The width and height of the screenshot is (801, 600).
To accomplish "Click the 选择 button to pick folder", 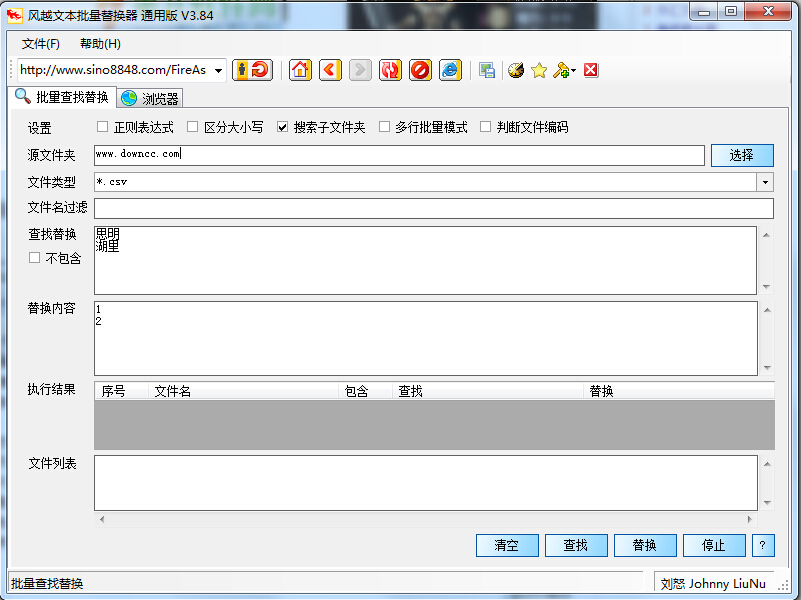I will tap(742, 155).
